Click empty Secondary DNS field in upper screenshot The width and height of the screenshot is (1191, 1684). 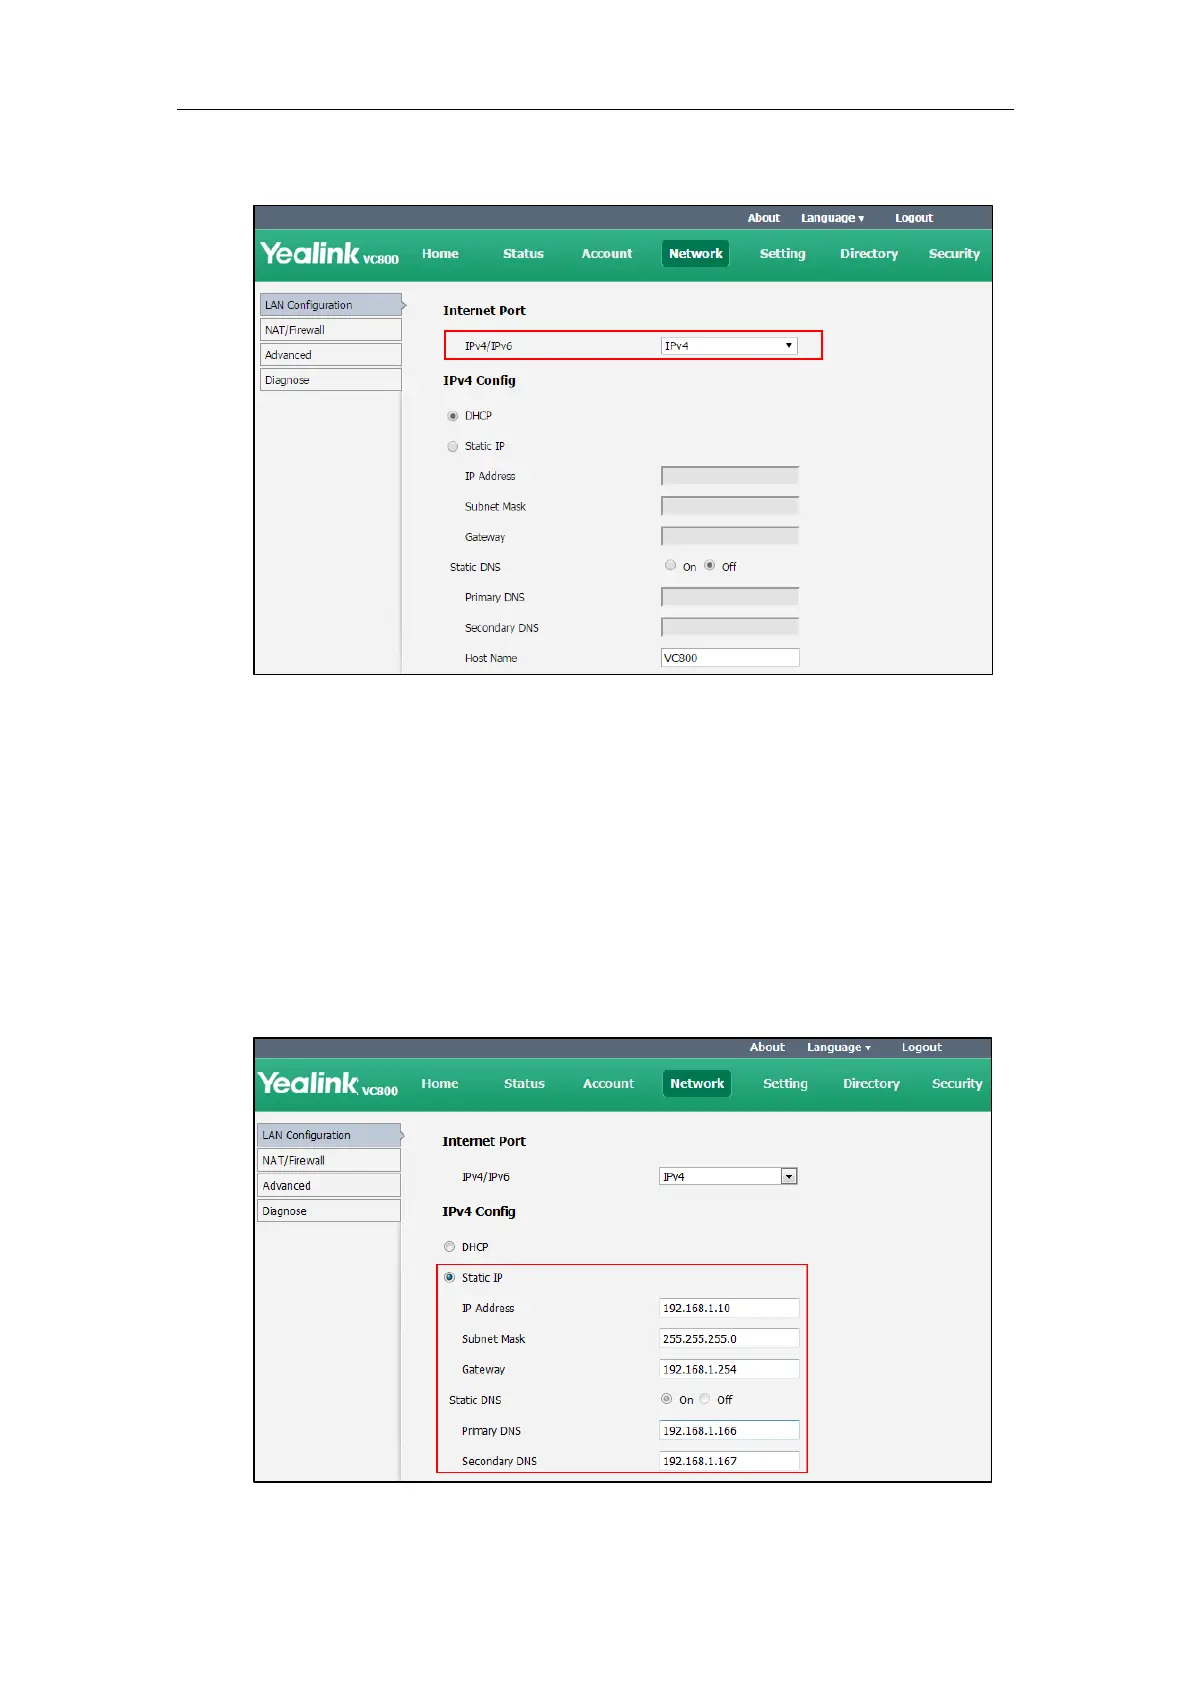[x=730, y=627]
